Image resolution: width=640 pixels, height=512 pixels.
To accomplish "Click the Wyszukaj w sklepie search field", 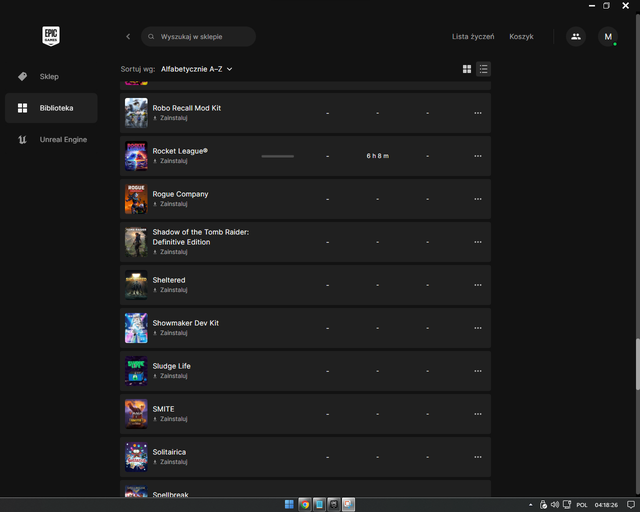I will pos(198,37).
